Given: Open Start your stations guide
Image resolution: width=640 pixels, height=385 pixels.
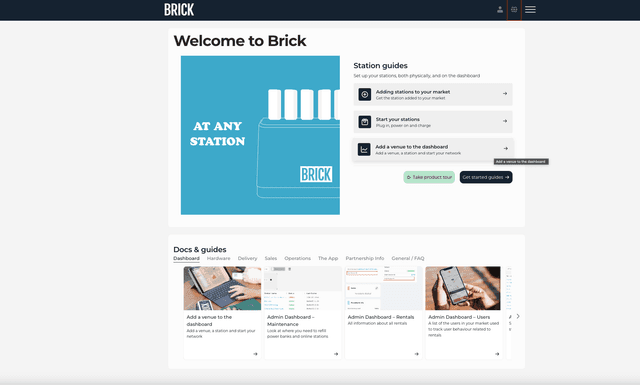Looking at the screenshot, I should pyautogui.click(x=433, y=122).
